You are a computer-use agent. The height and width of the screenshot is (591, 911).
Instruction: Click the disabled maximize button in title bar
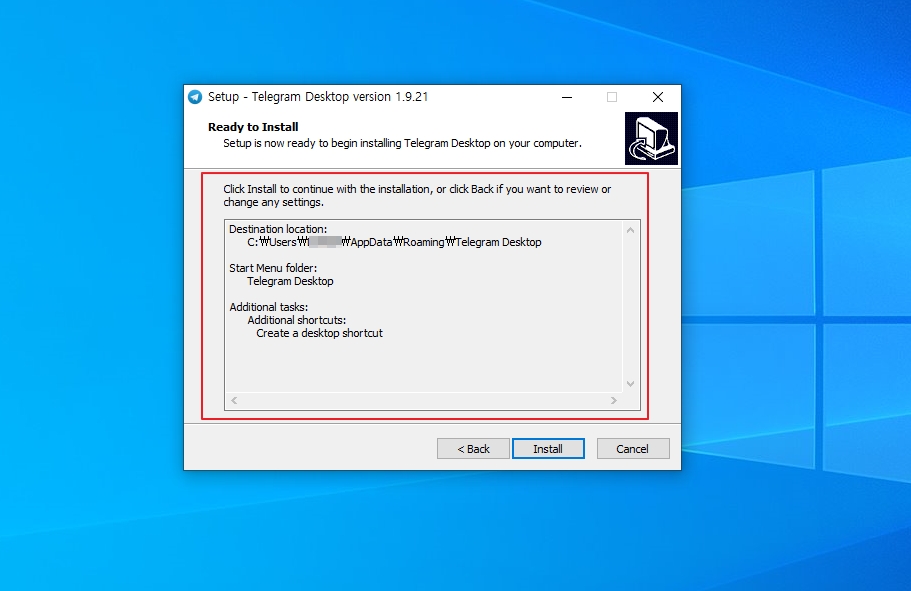click(x=612, y=97)
